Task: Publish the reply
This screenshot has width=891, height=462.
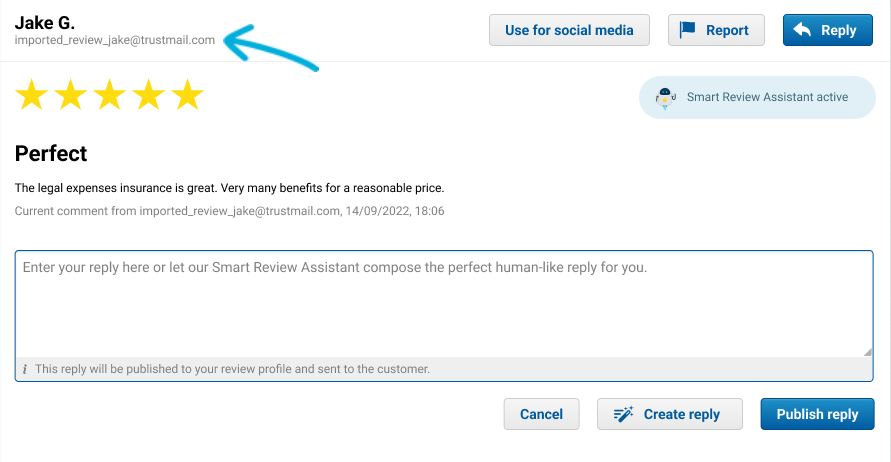Action: [x=817, y=414]
